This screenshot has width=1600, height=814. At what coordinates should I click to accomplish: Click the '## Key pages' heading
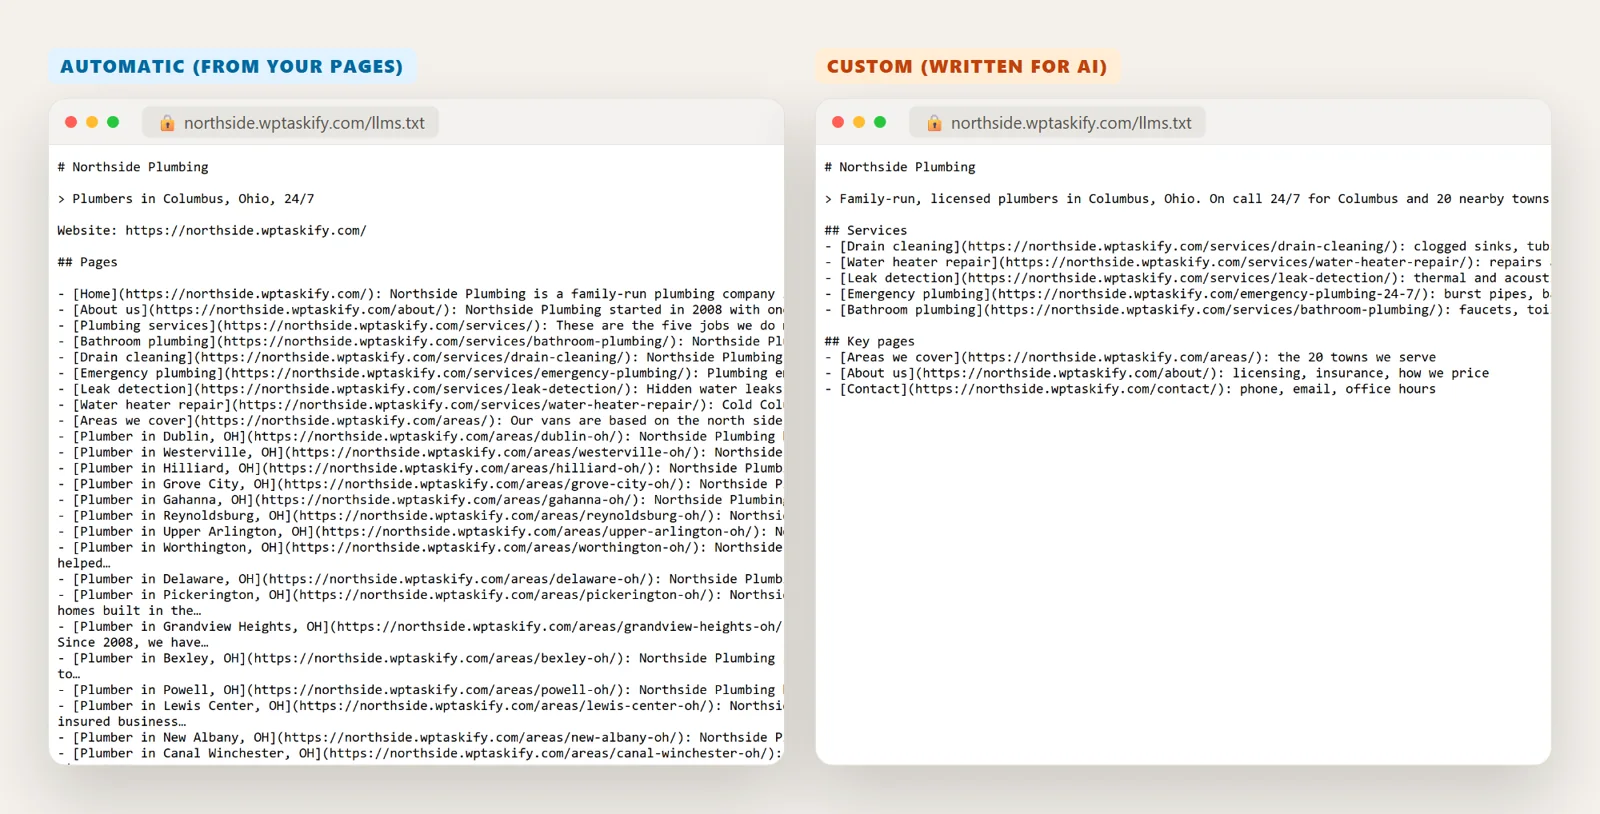870,341
